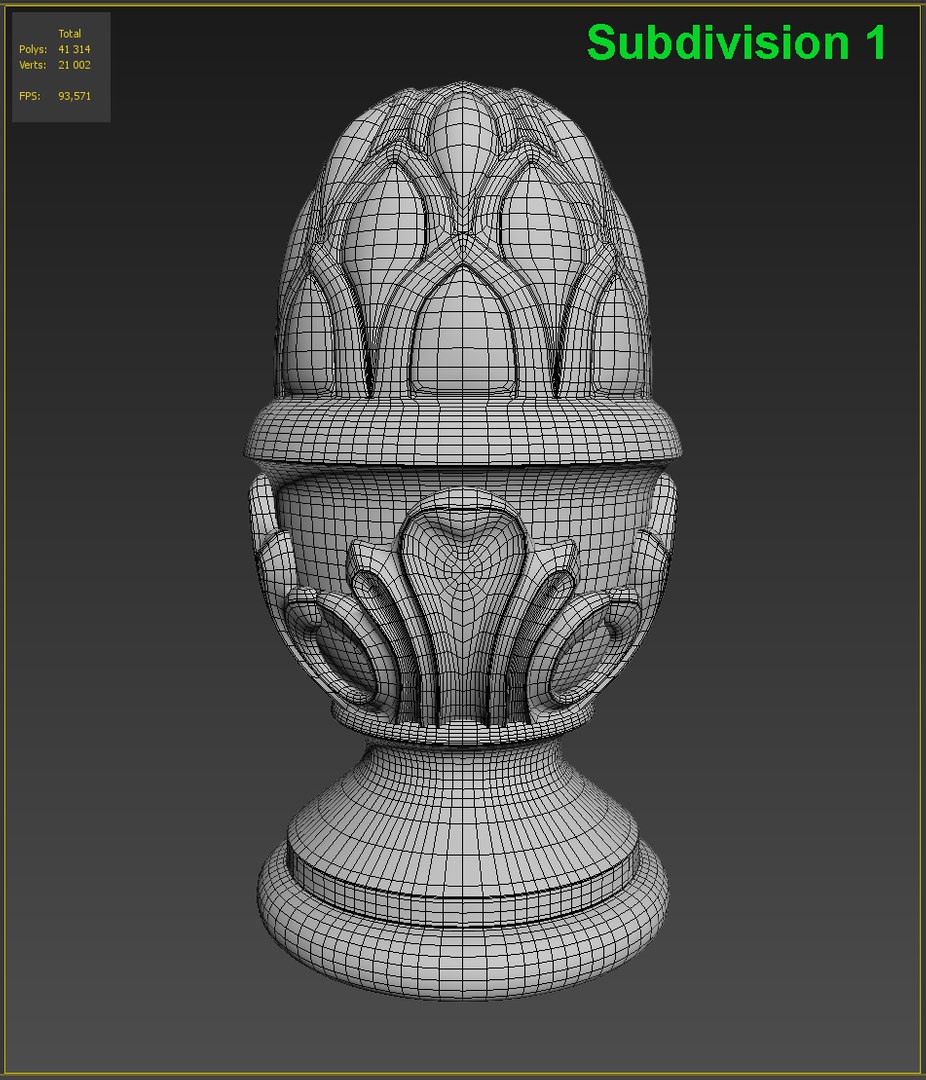The height and width of the screenshot is (1080, 926).
Task: Click the Verts count value 21 002
Action: click(x=74, y=65)
